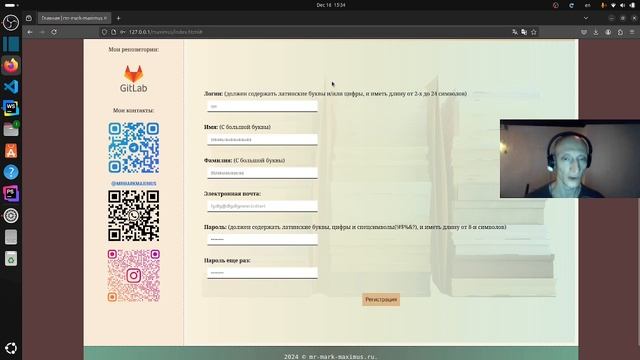Open Firefox View icon beside the tab

29,18
